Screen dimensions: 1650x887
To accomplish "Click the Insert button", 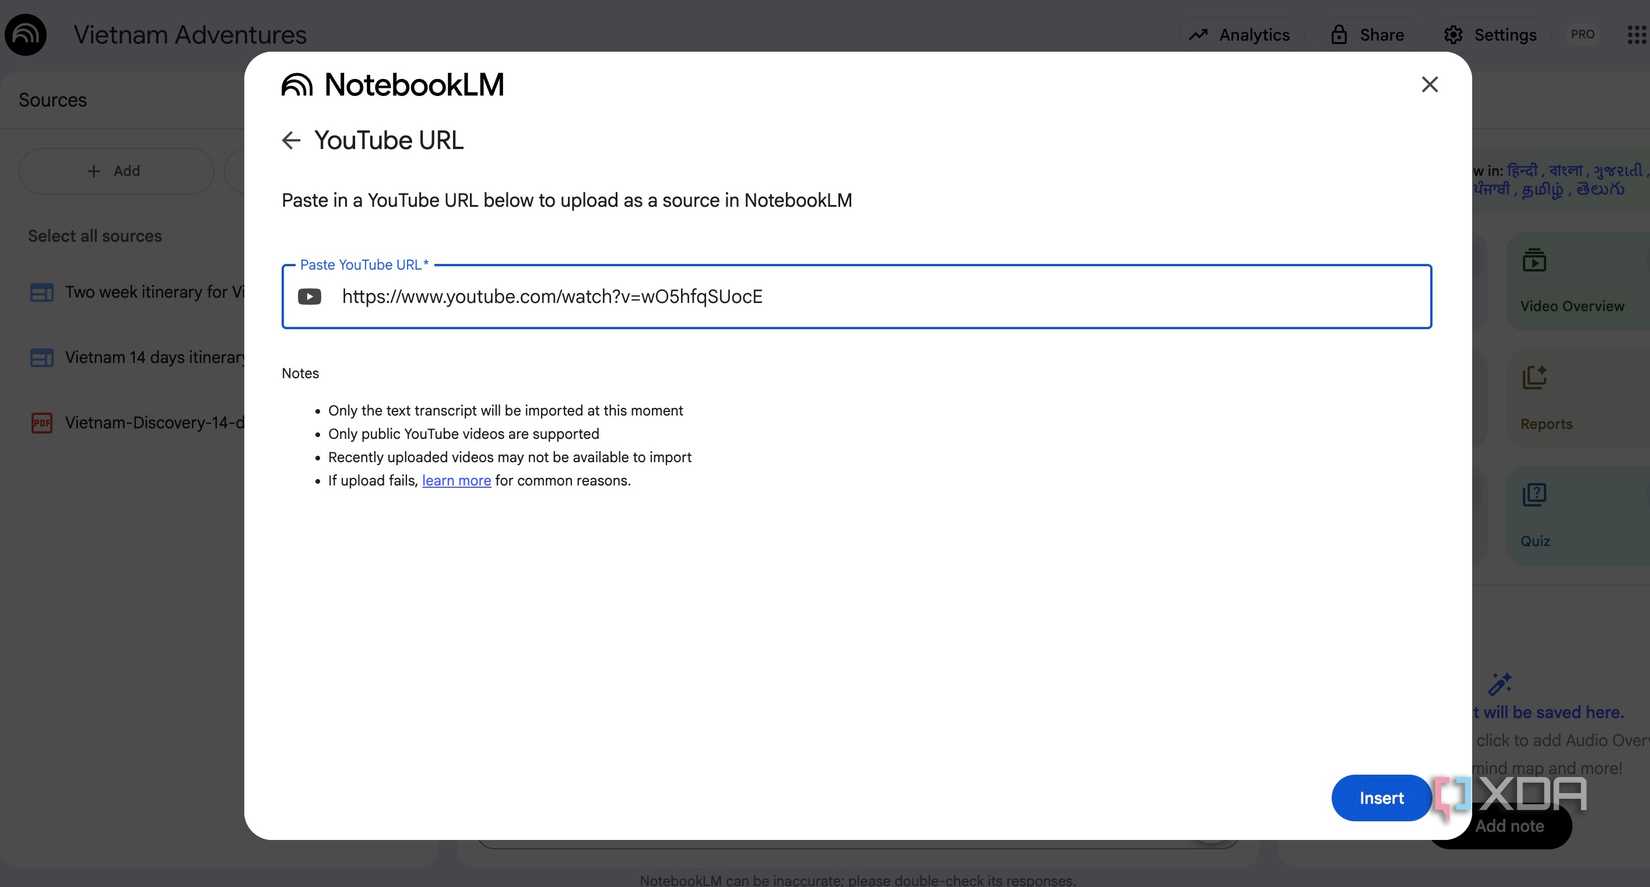I will coord(1381,798).
